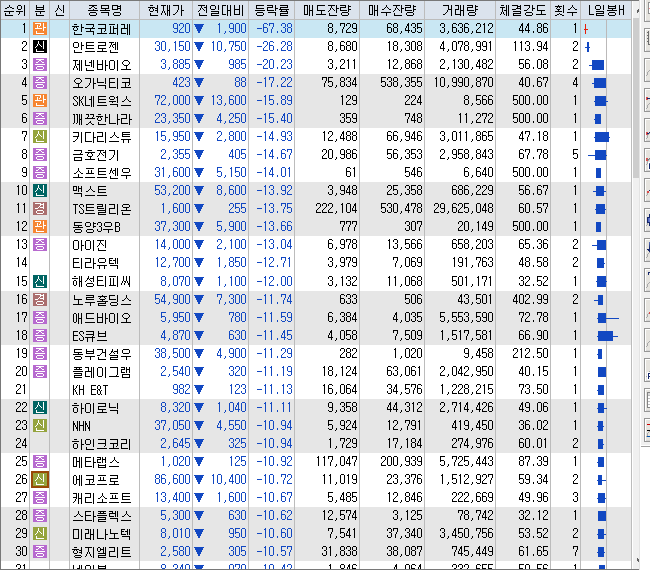Select stock name 소프트센우
Screen dimensions: 650x570
[x=102, y=173]
